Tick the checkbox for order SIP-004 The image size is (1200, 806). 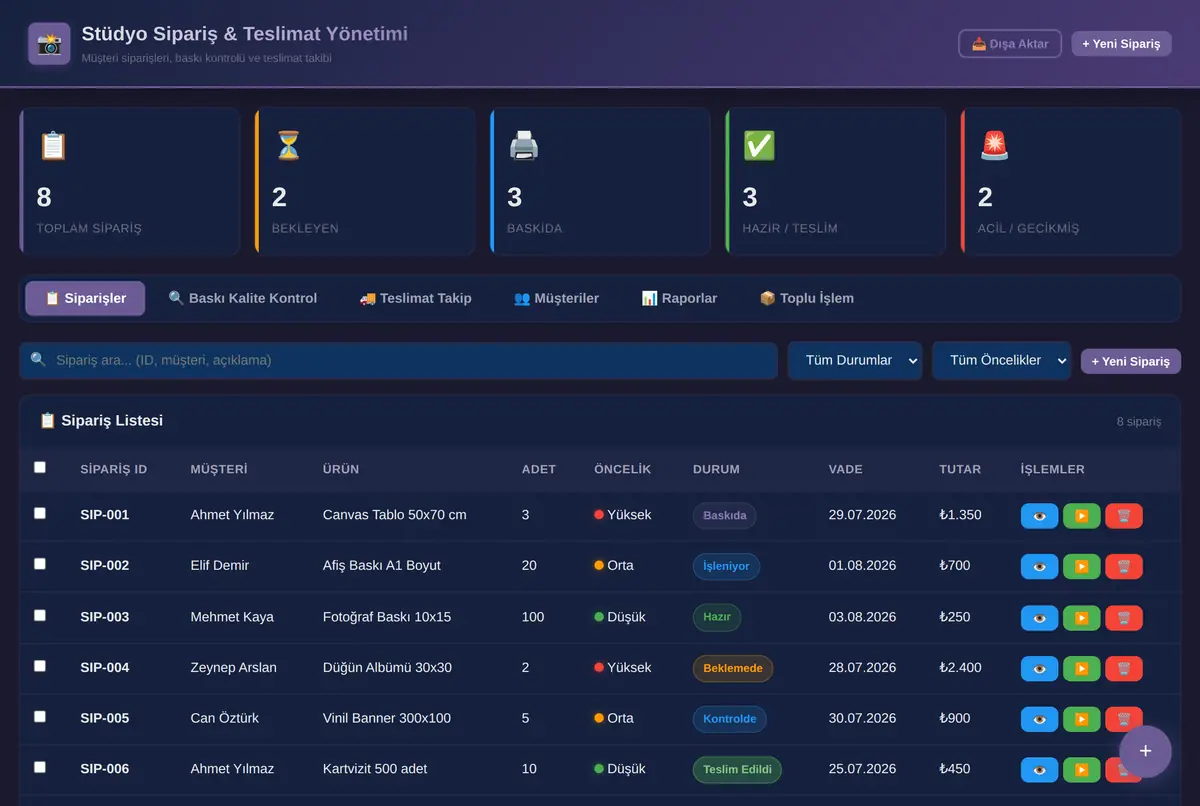[40, 665]
